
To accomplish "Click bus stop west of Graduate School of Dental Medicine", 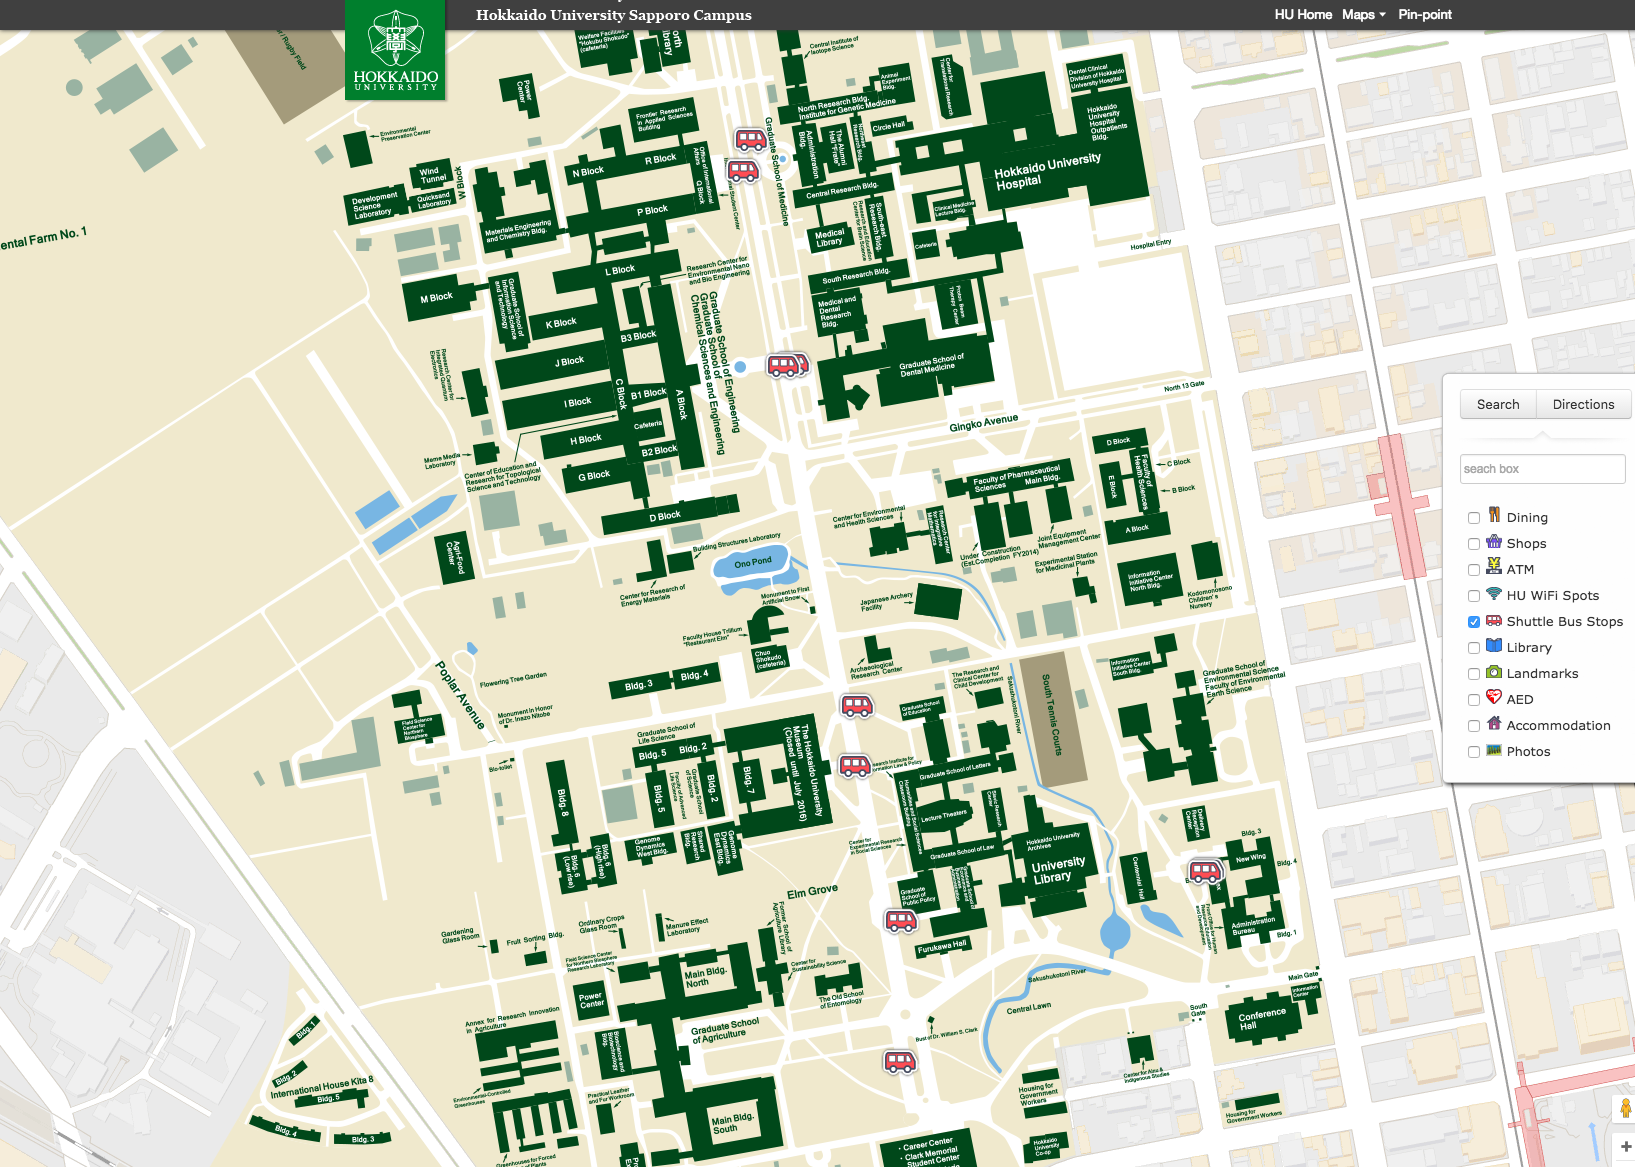I will click(784, 366).
